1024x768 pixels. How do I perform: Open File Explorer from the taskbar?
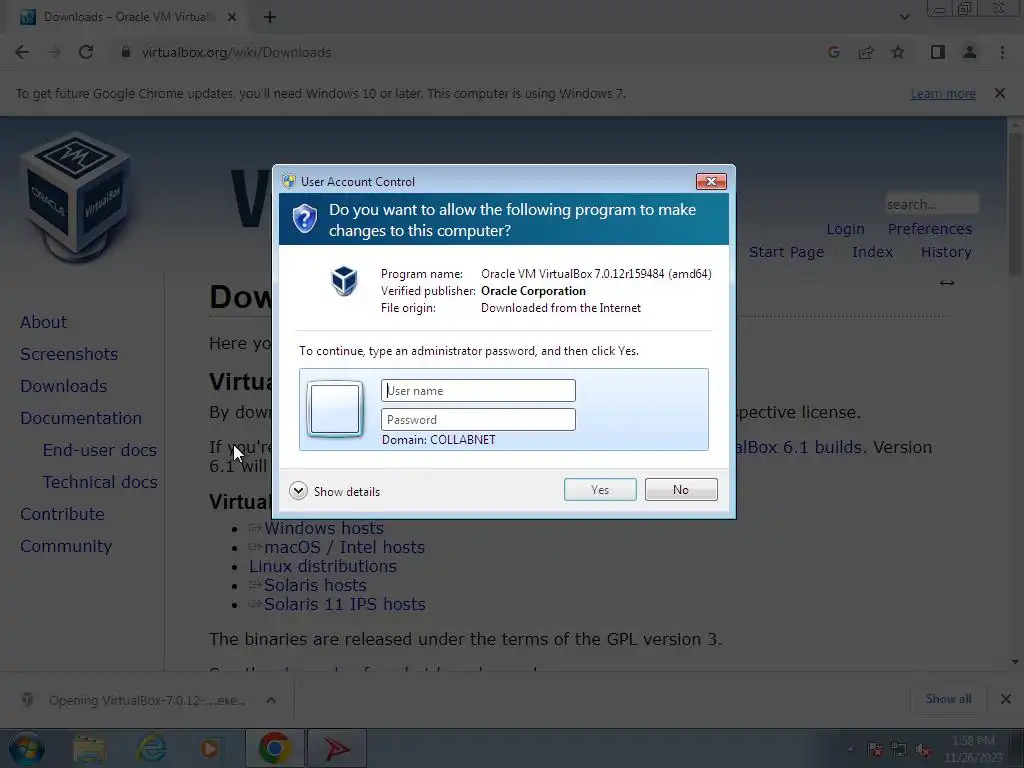[x=89, y=748]
